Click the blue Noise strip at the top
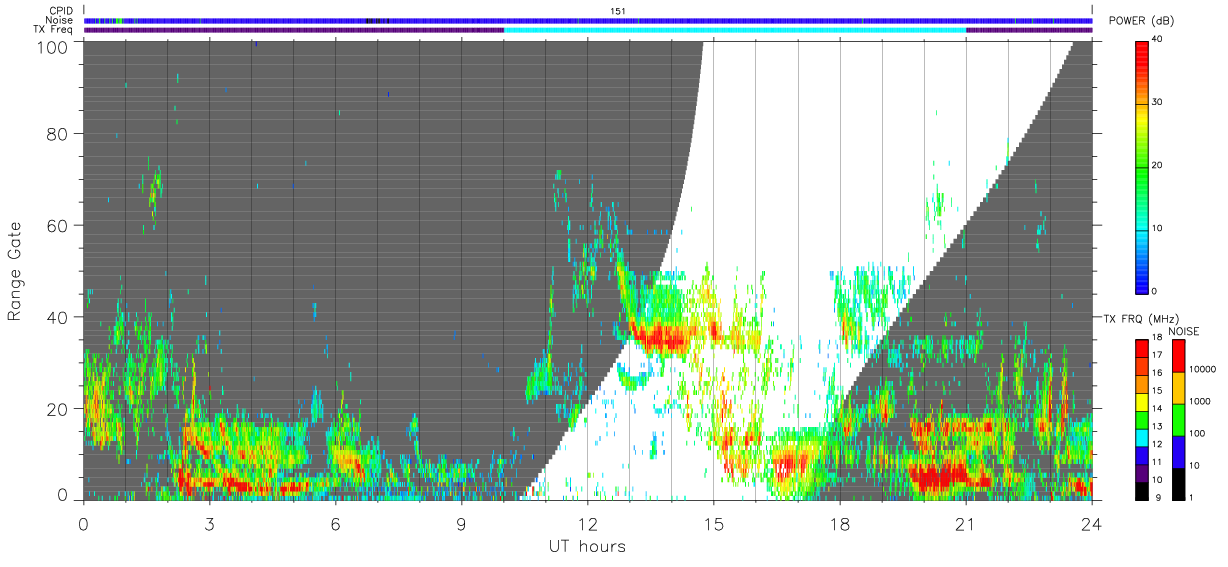Screen dimensions: 1228x567 (x=588, y=20)
